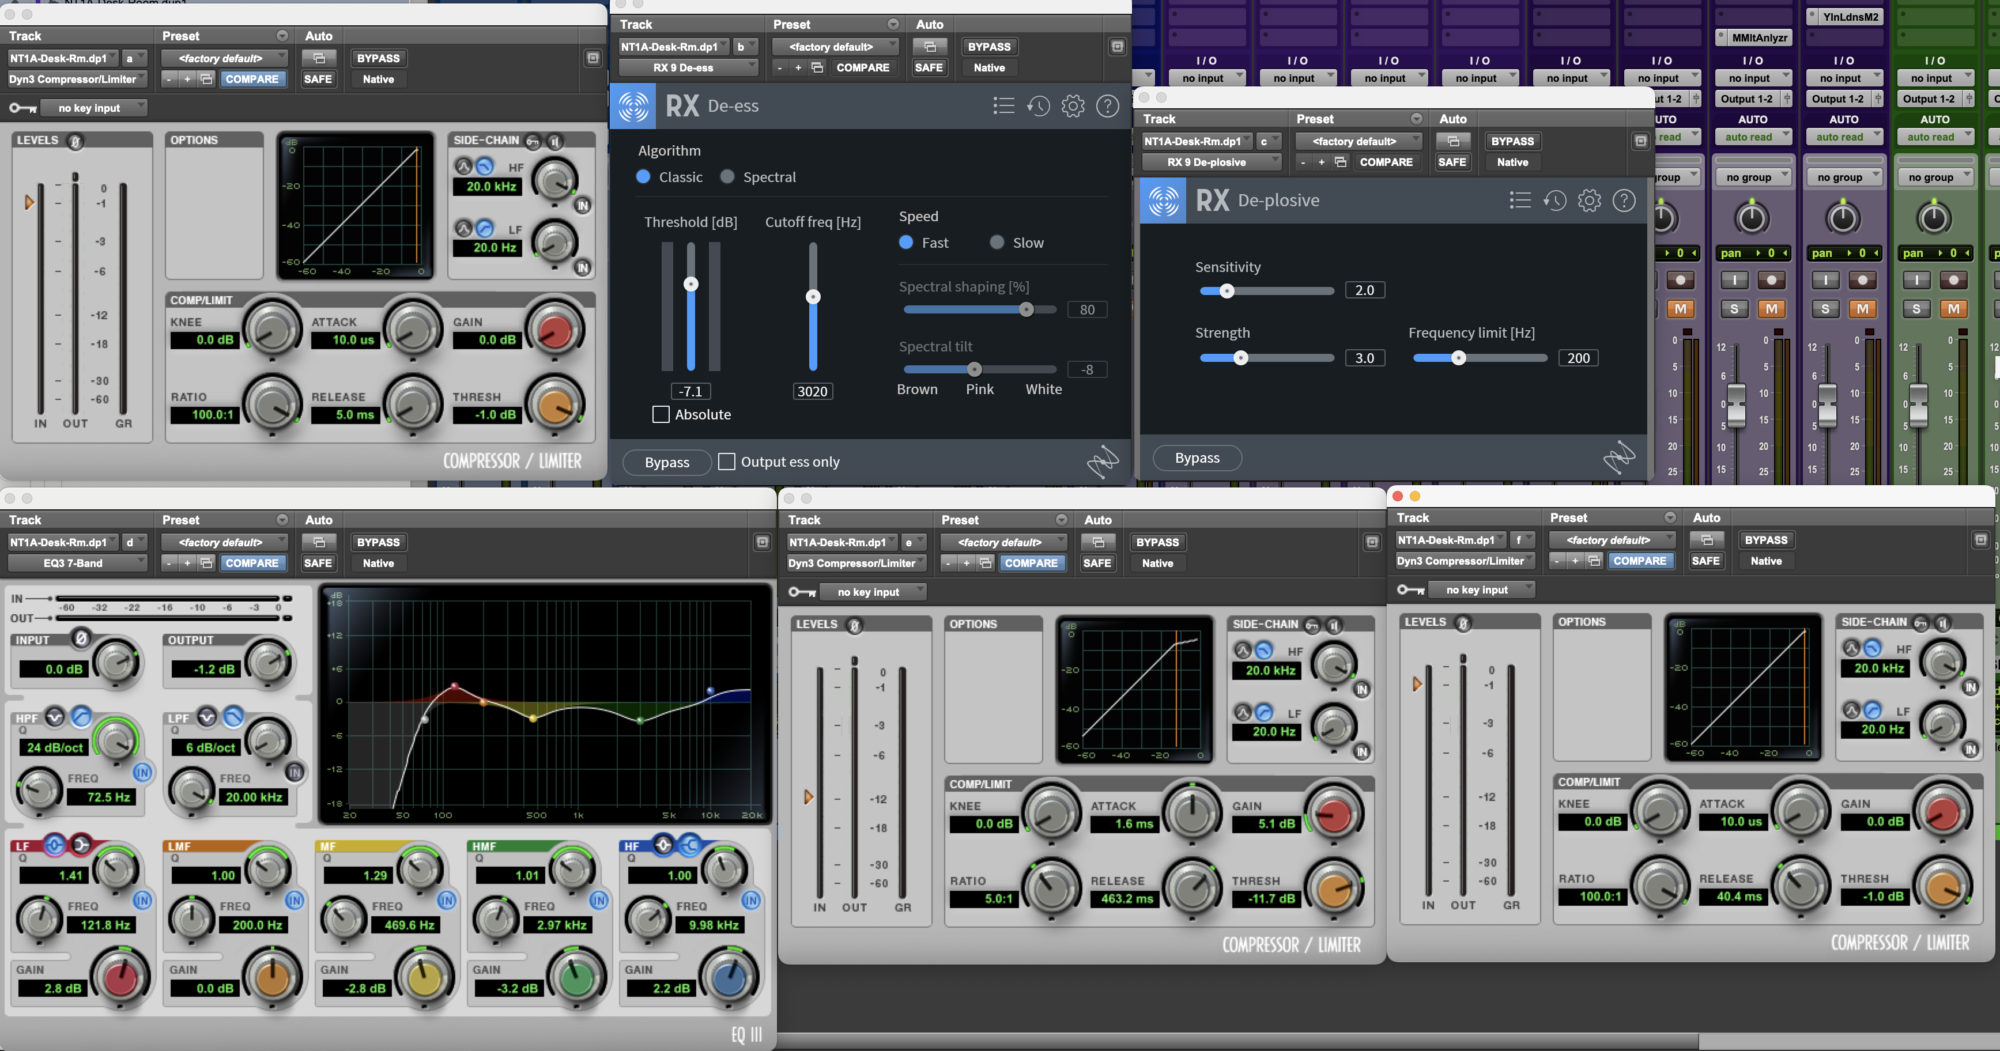
Task: Enable Output ess only checkbox
Action: click(x=727, y=462)
